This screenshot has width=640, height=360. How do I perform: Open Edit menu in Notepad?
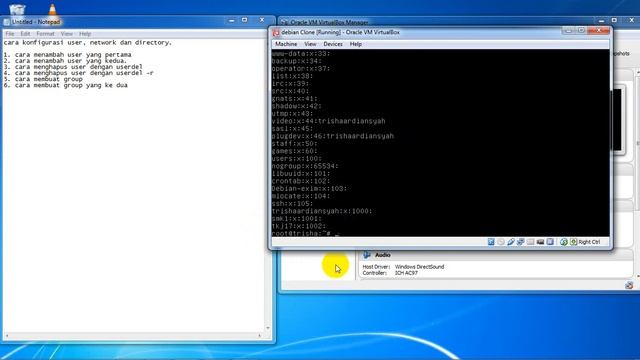point(25,34)
